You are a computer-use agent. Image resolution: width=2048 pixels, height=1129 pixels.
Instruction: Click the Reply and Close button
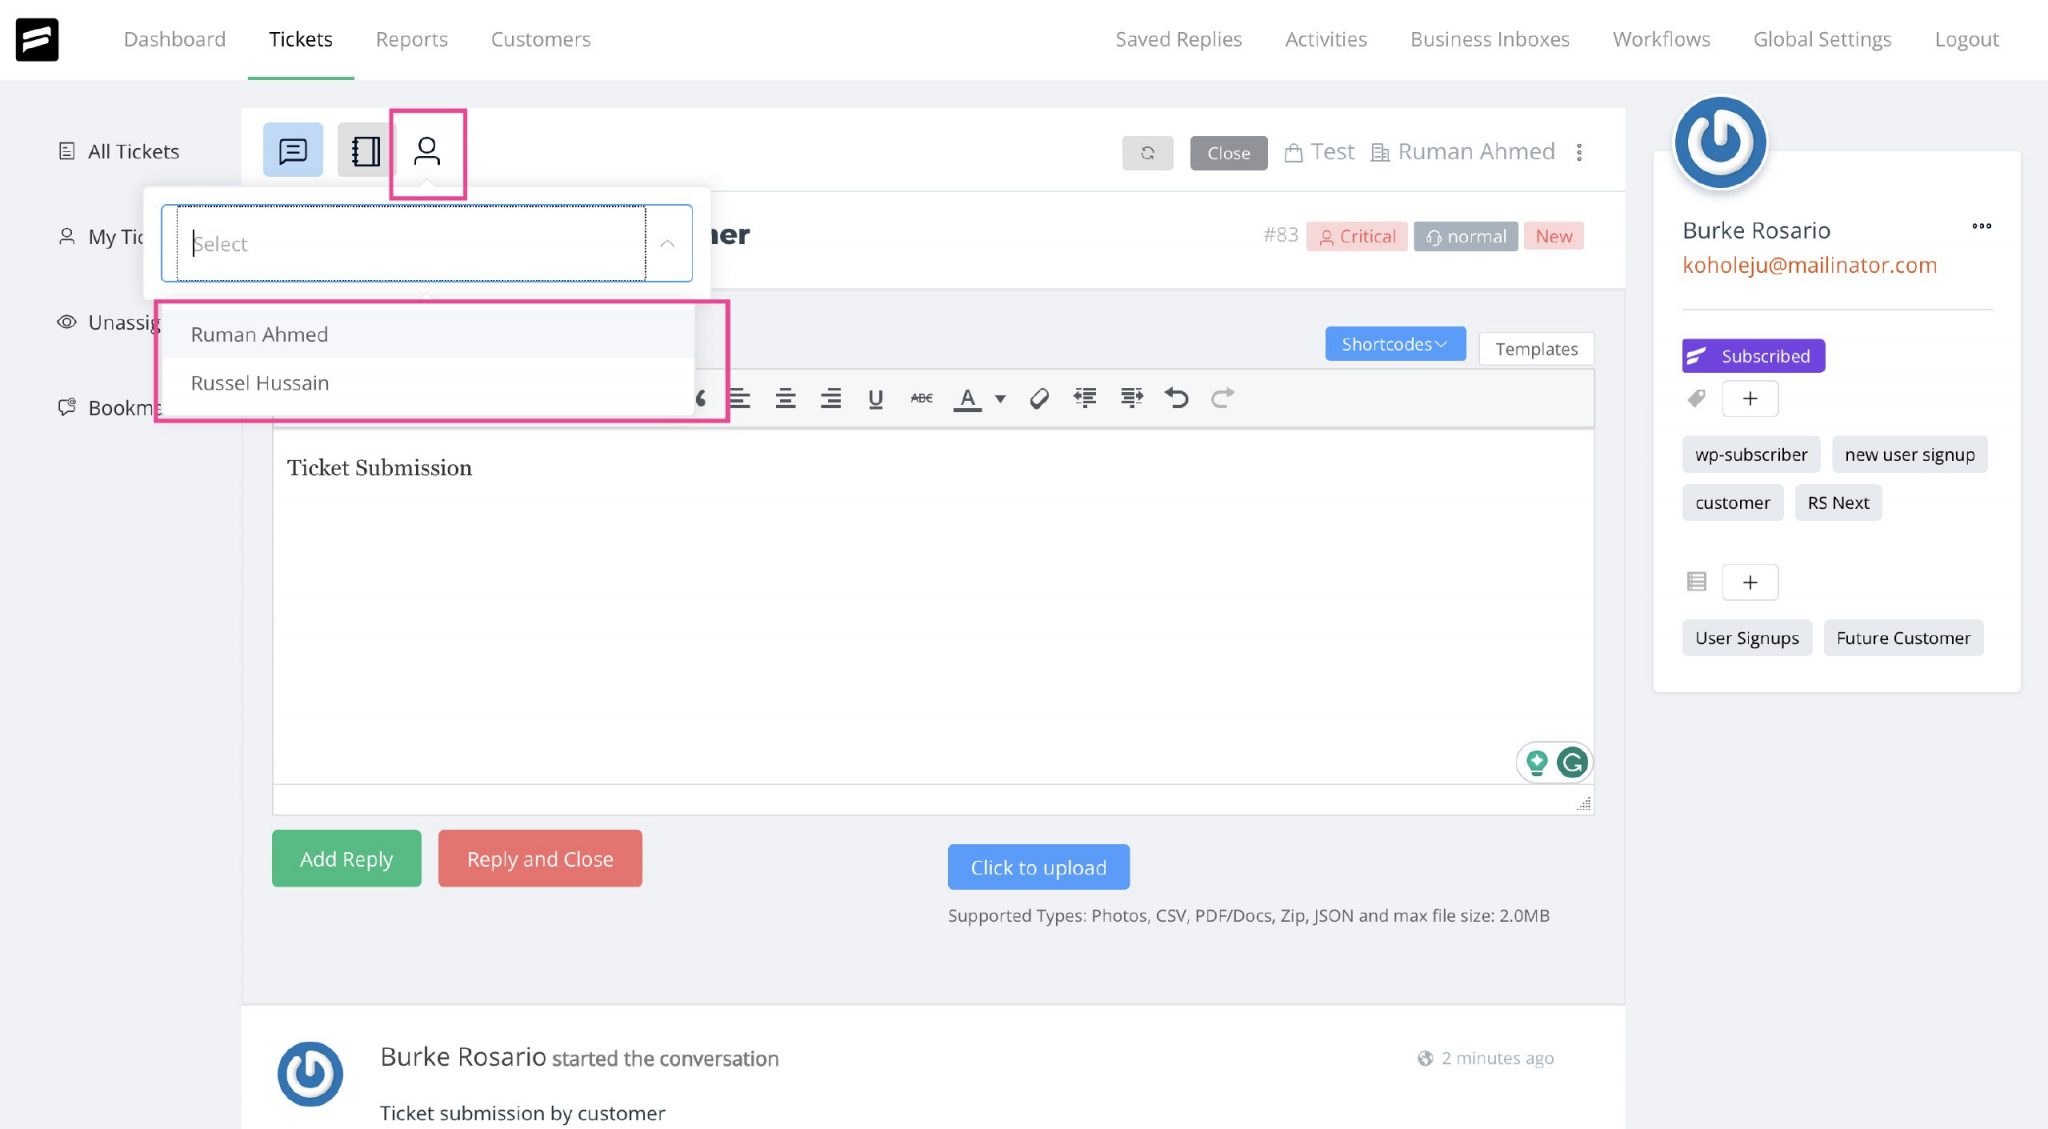coord(539,858)
